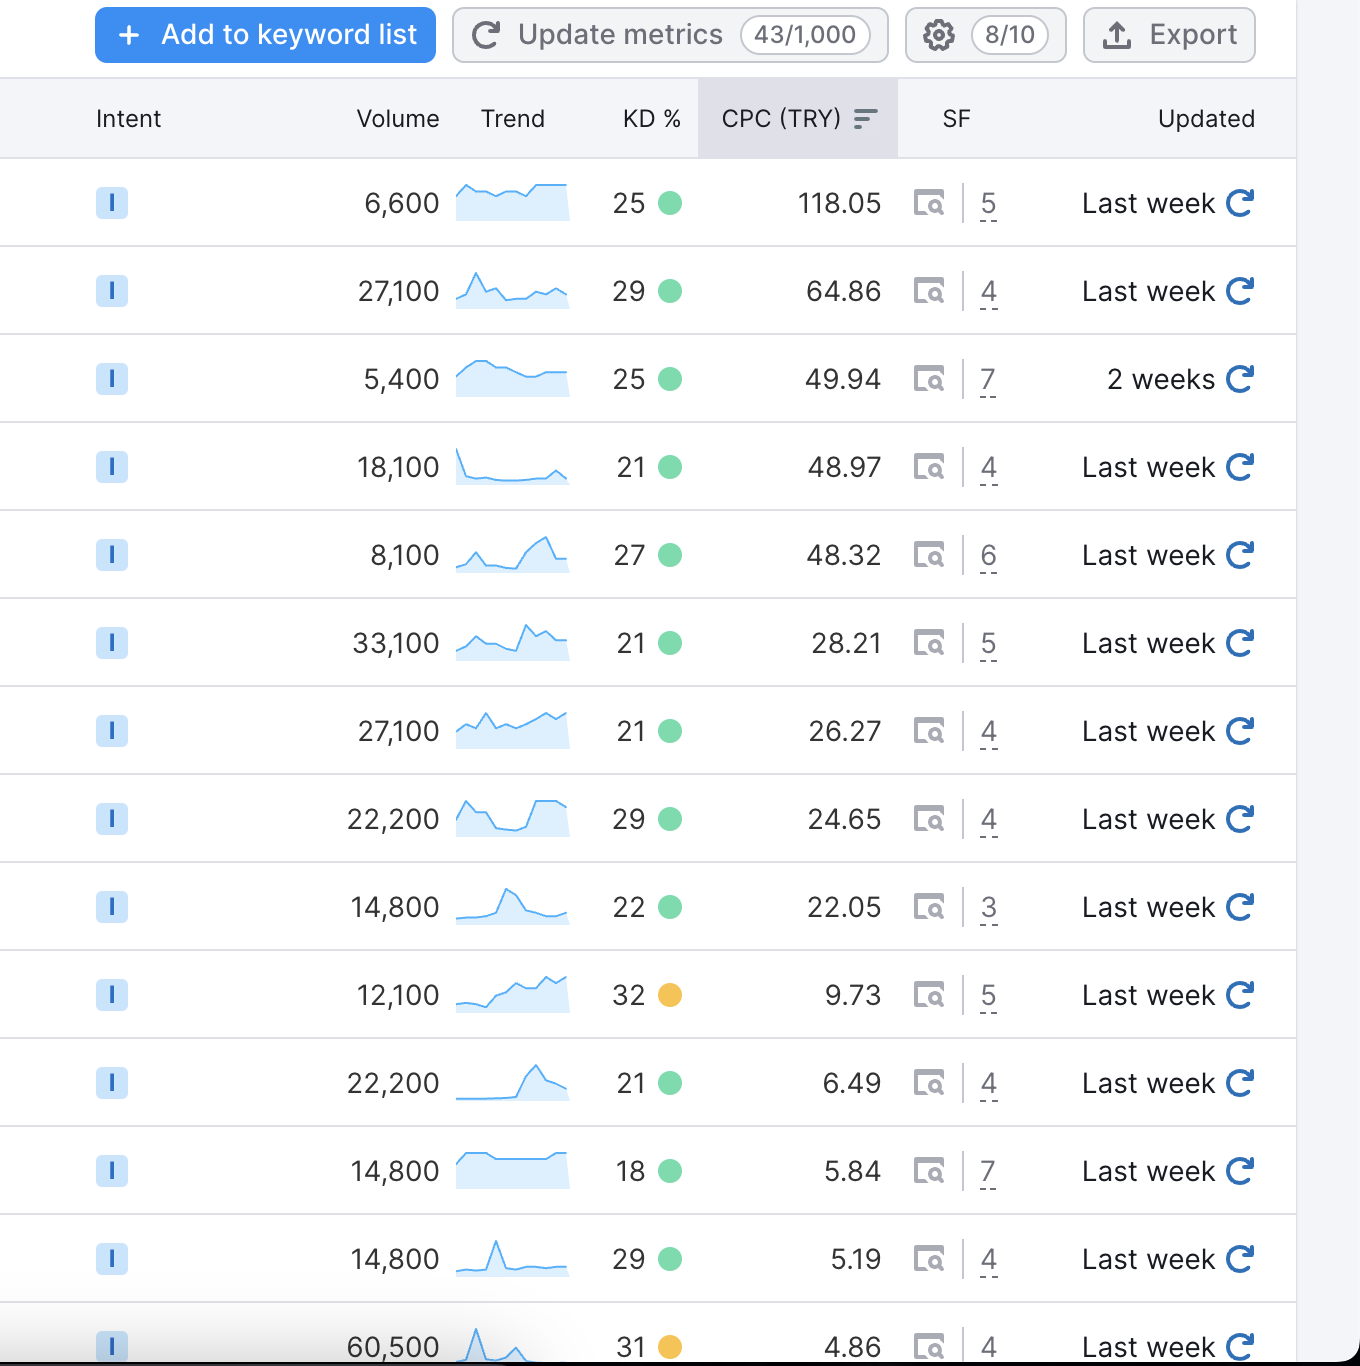The width and height of the screenshot is (1360, 1366).
Task: Refresh metrics for the 22.05 CPC row
Action: pos(1240,907)
